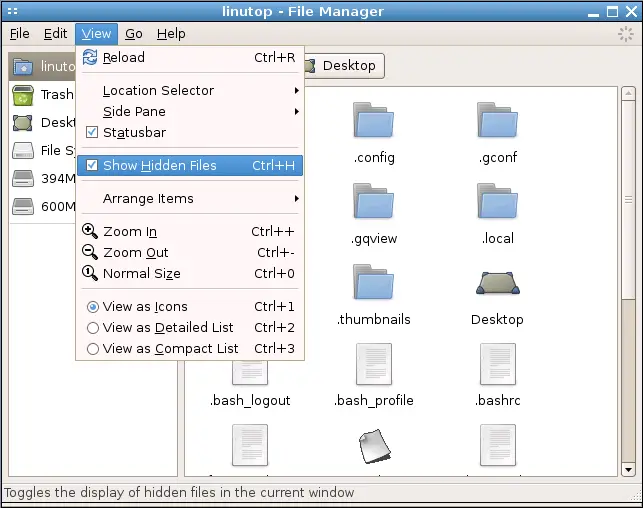Click the .config folder name label
This screenshot has width=643, height=508.
[374, 157]
